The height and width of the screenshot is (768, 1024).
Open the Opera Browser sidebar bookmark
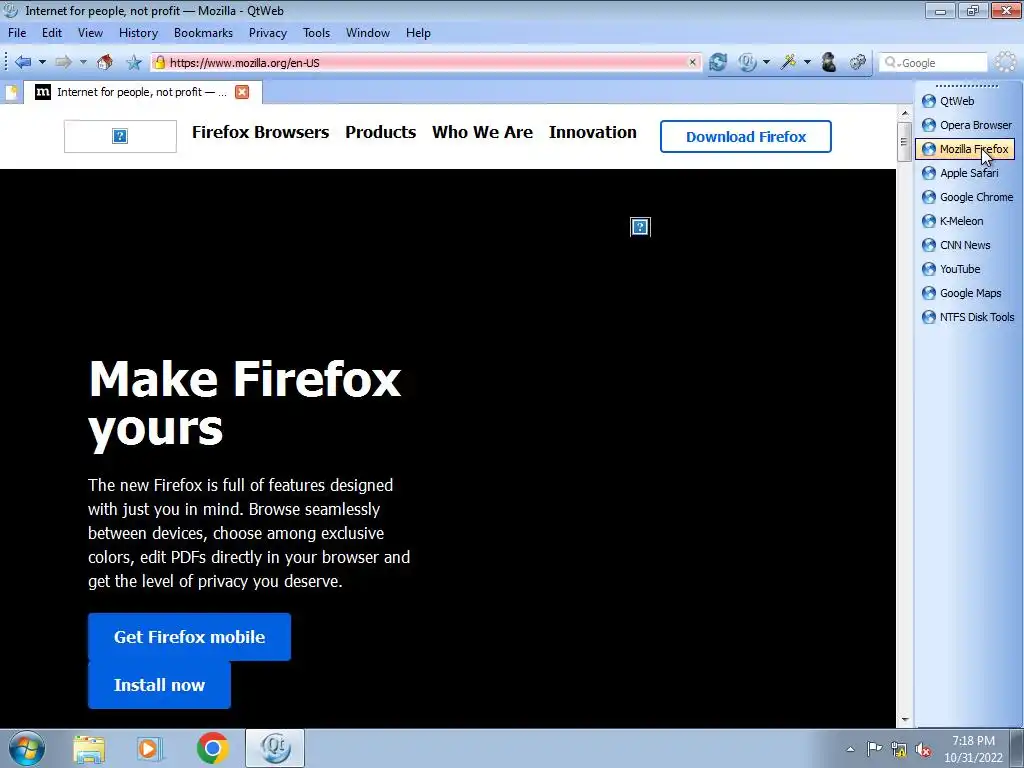[966, 125]
